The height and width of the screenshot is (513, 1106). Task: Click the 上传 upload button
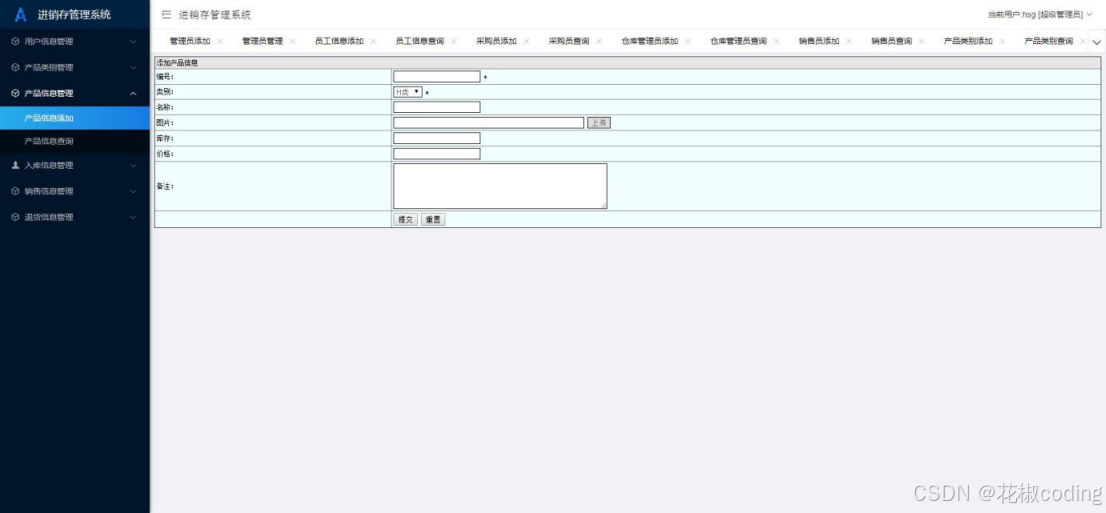tap(599, 123)
